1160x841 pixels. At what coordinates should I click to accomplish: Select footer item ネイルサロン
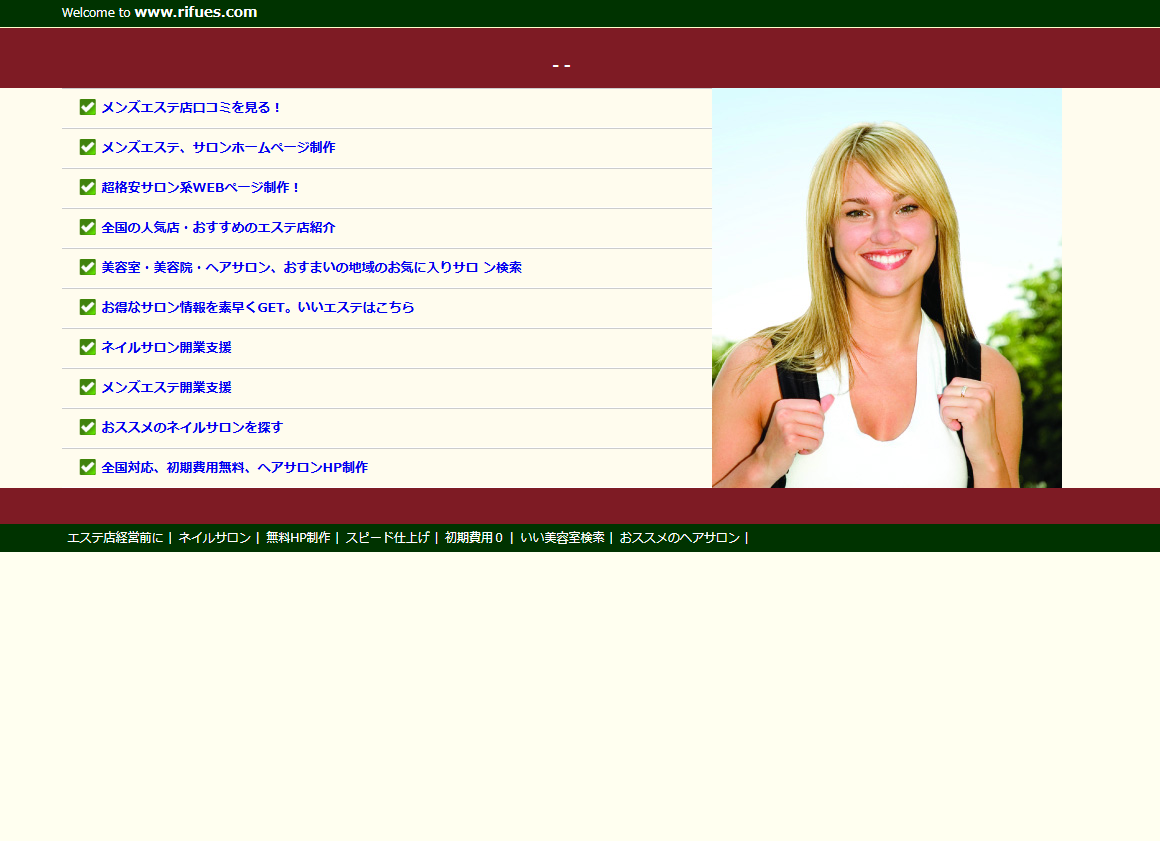click(x=215, y=538)
